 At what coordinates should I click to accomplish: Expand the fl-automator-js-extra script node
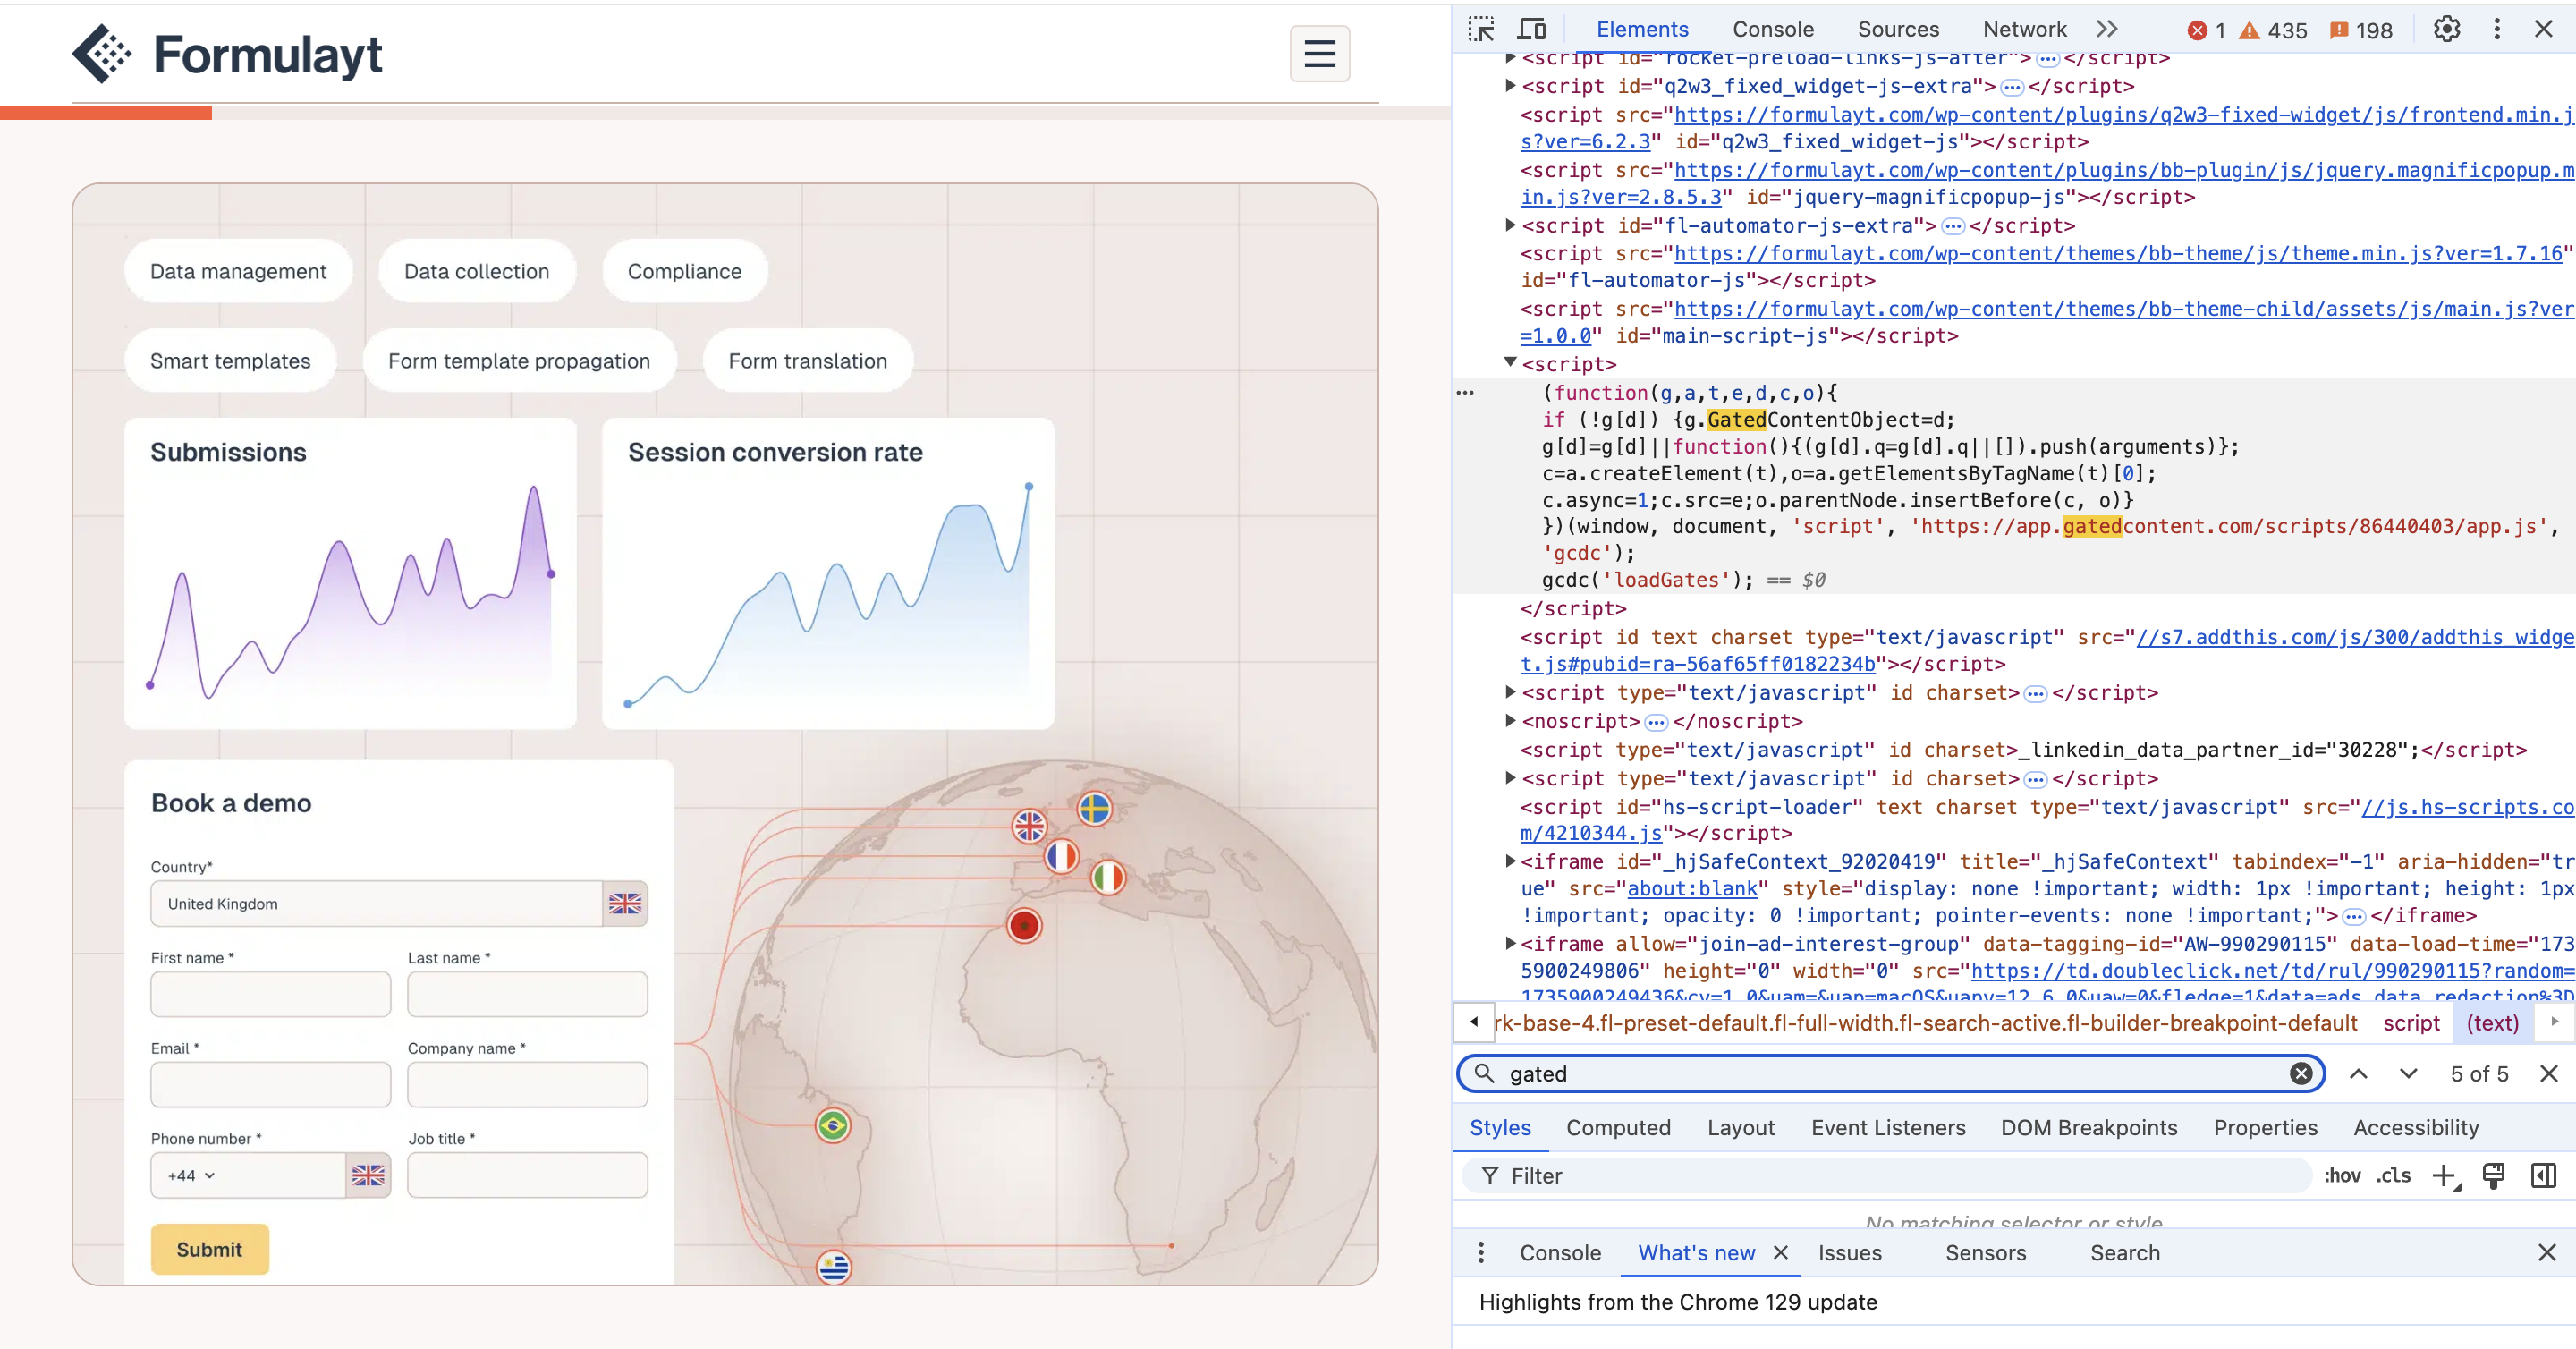pyautogui.click(x=1510, y=225)
